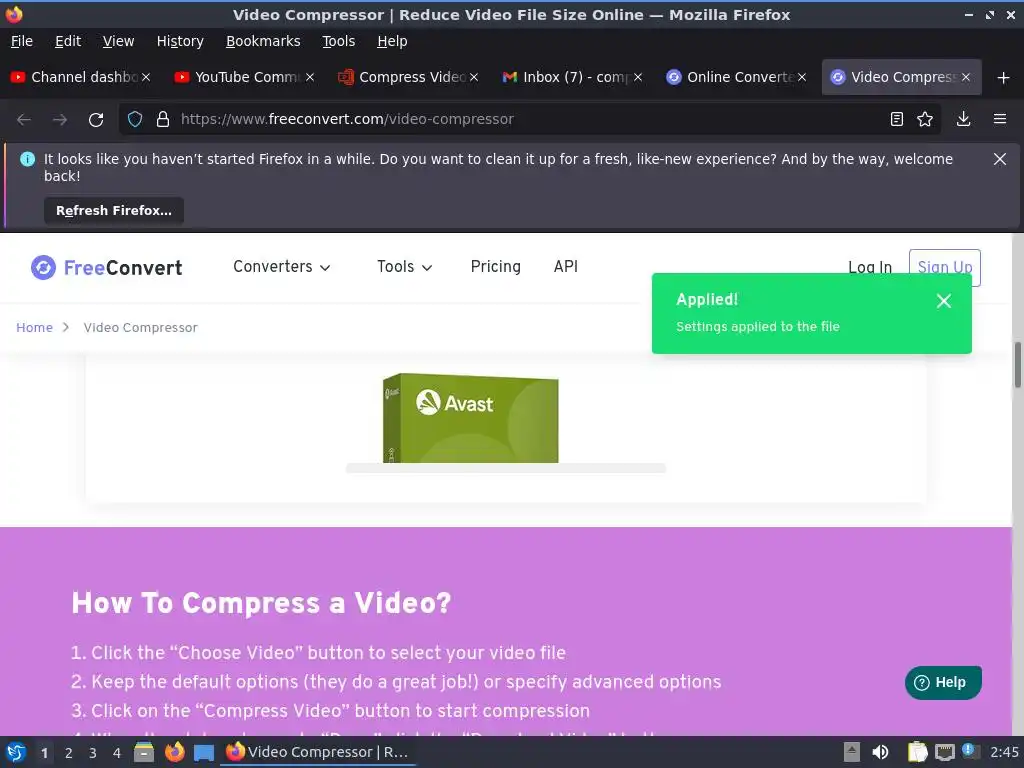This screenshot has width=1024, height=768.
Task: Open the Bookmarks menu
Action: coord(263,41)
